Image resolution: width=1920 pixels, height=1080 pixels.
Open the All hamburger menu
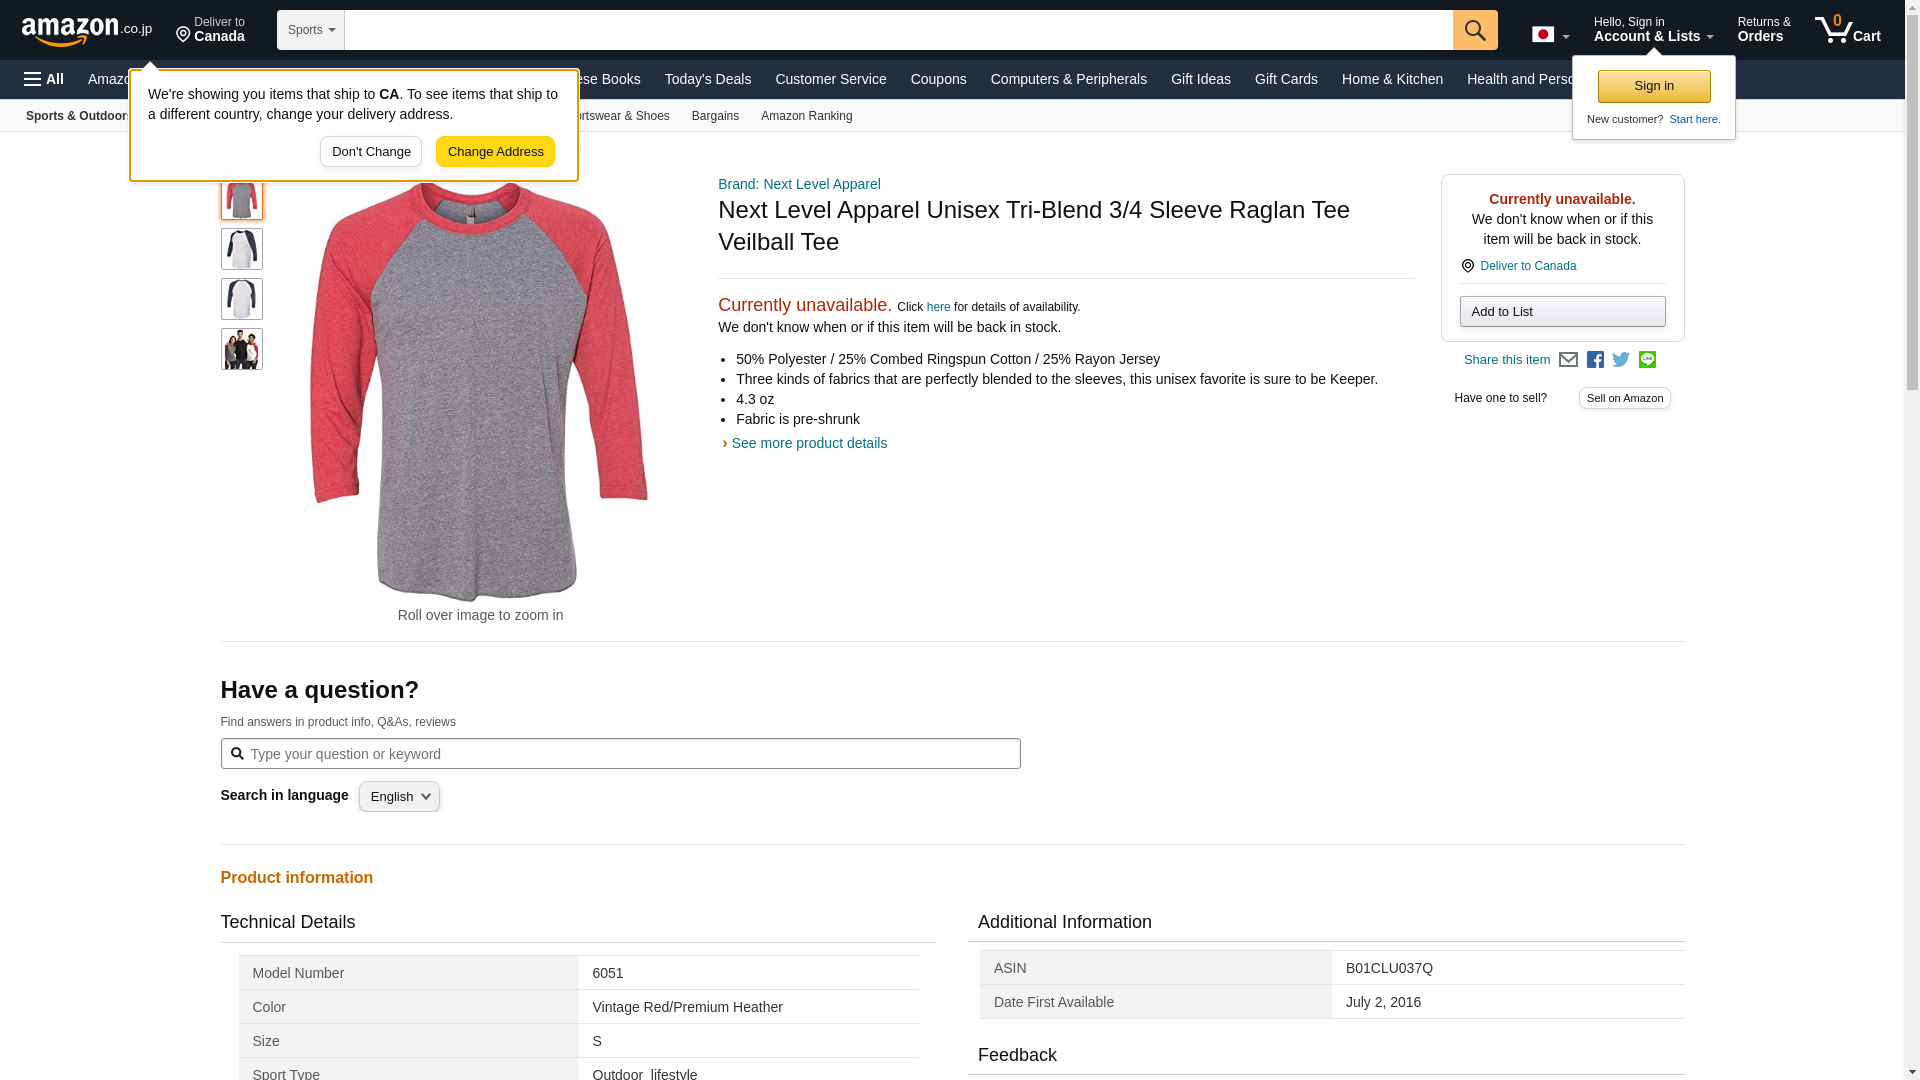[x=44, y=79]
